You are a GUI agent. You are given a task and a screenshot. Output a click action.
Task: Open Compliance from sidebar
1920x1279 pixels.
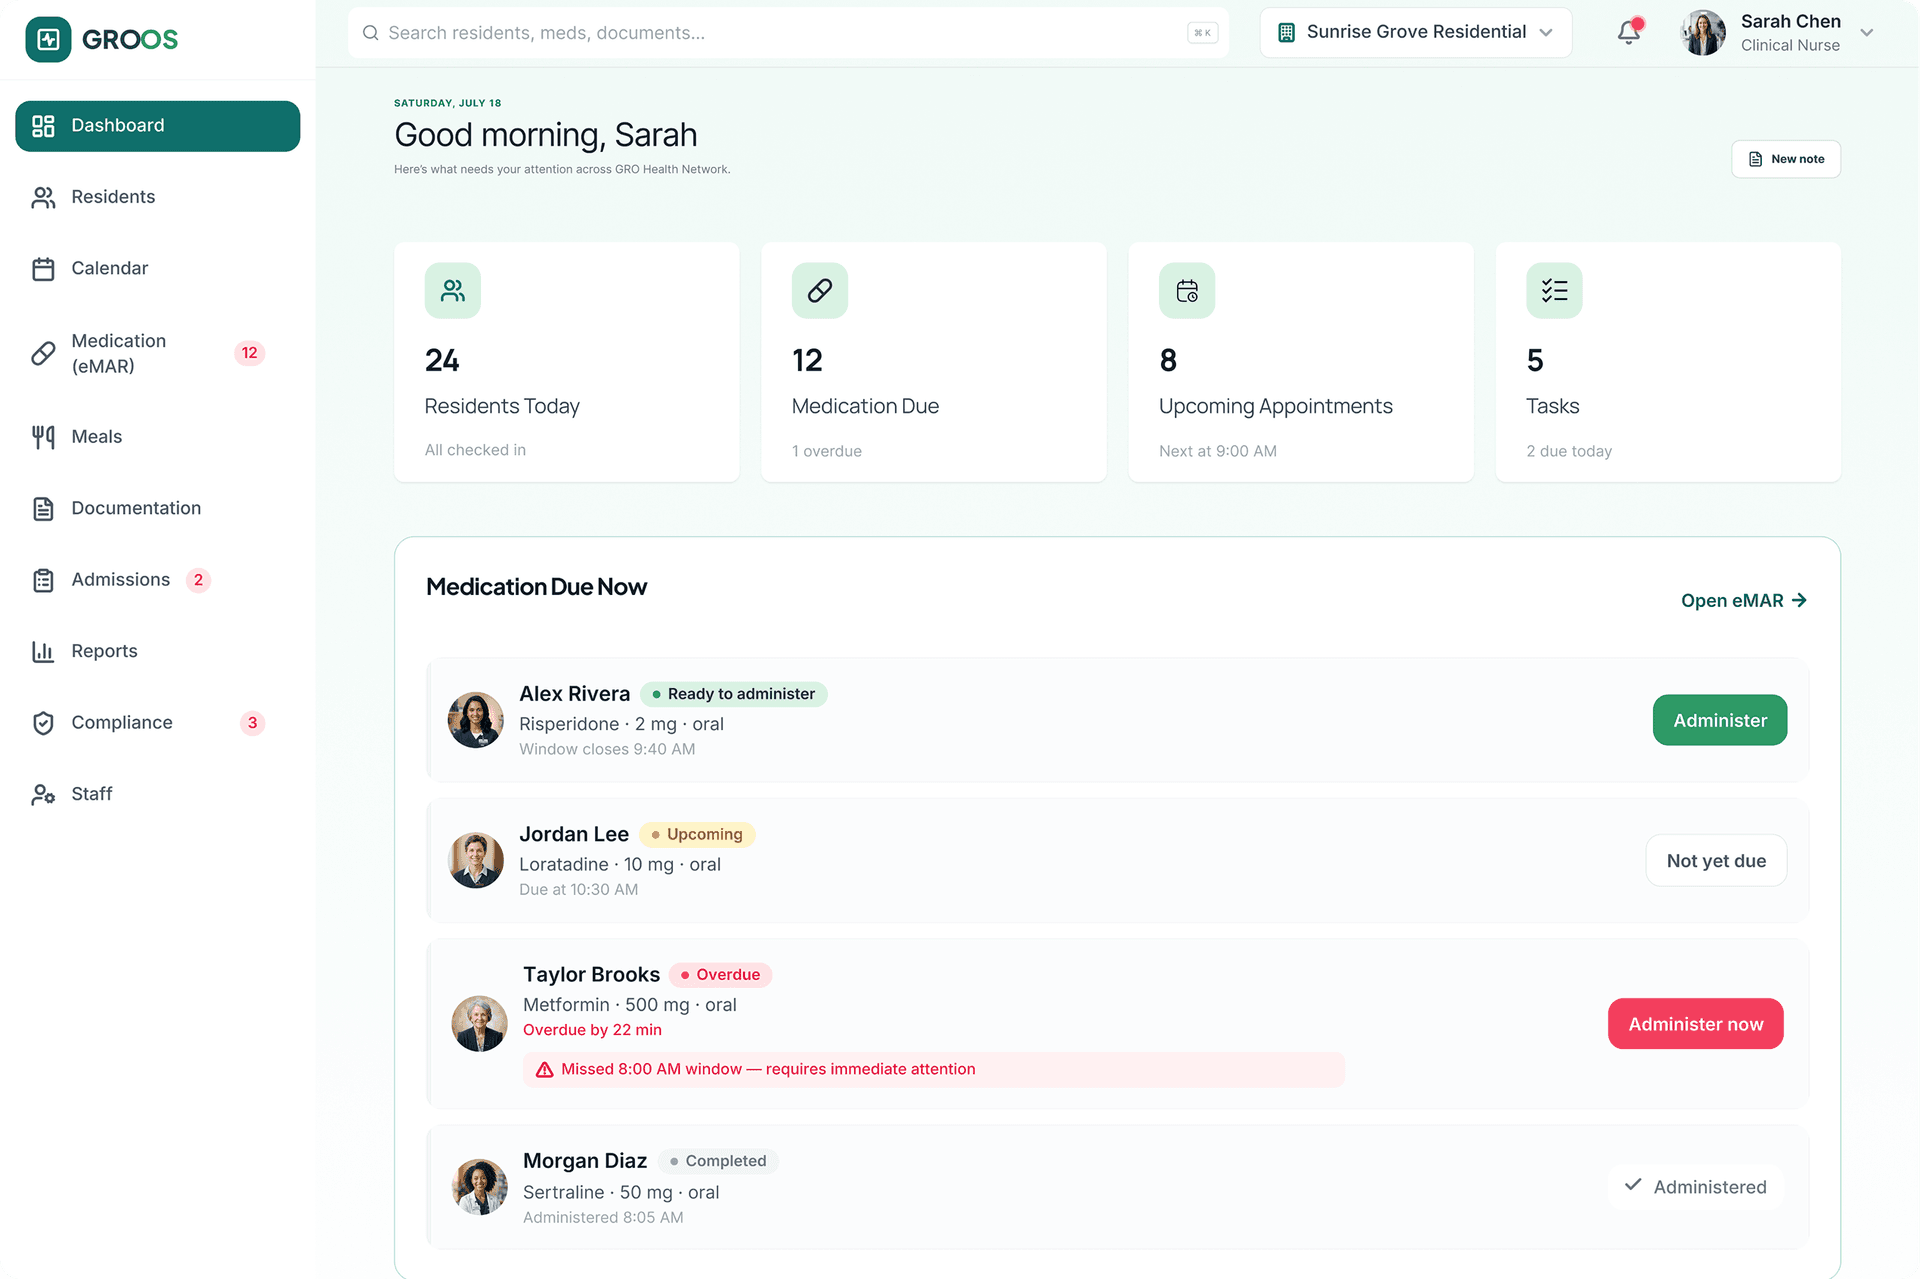click(x=158, y=723)
